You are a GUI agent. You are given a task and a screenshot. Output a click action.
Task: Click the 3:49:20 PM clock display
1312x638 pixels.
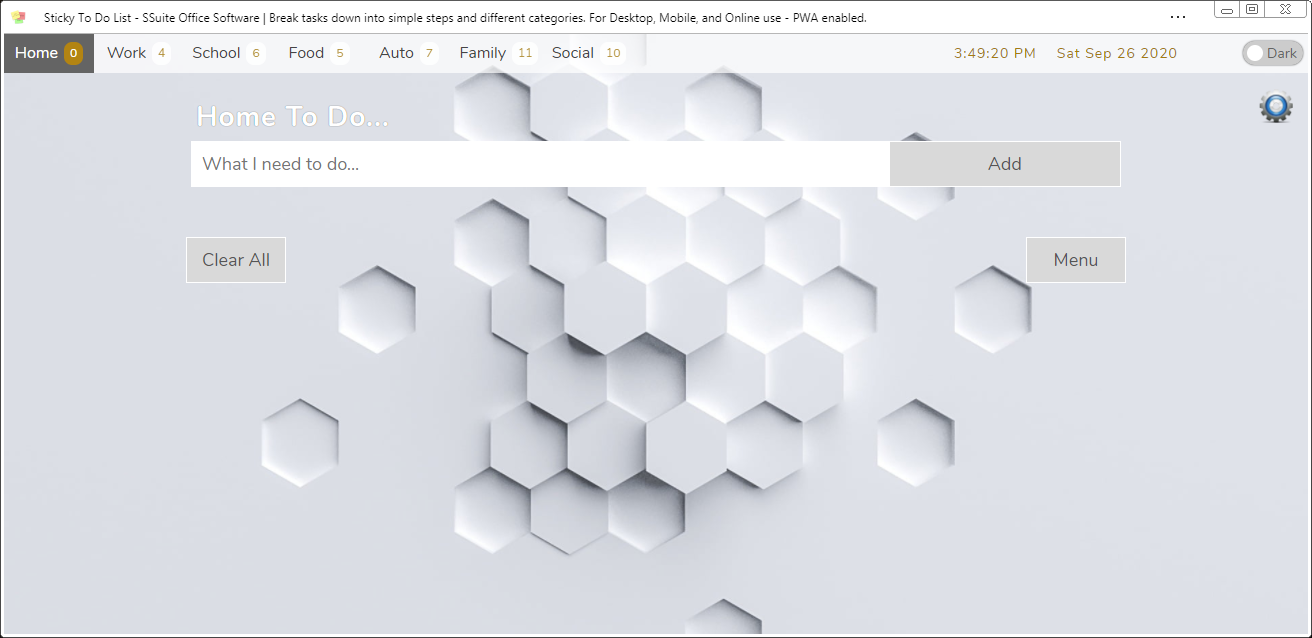click(x=994, y=54)
